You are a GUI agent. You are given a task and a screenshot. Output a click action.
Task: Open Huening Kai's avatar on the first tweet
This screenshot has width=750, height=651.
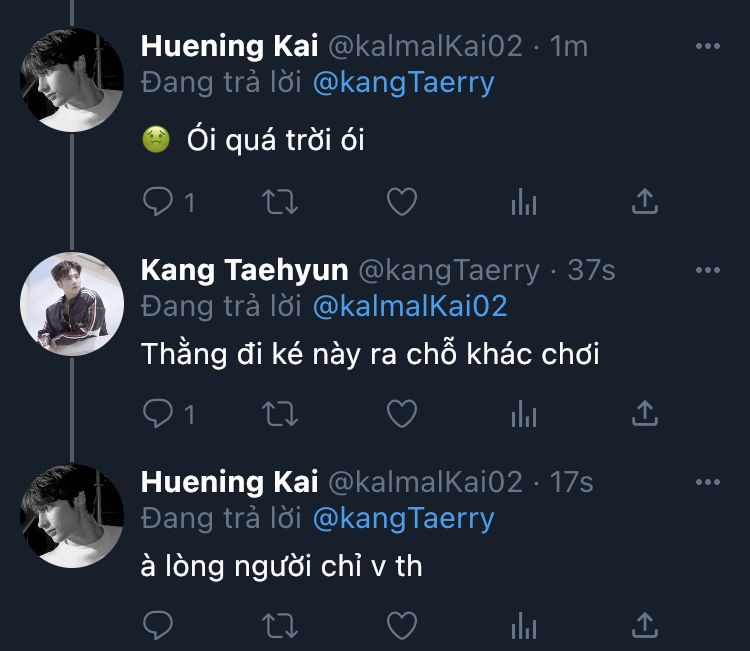coord(72,79)
